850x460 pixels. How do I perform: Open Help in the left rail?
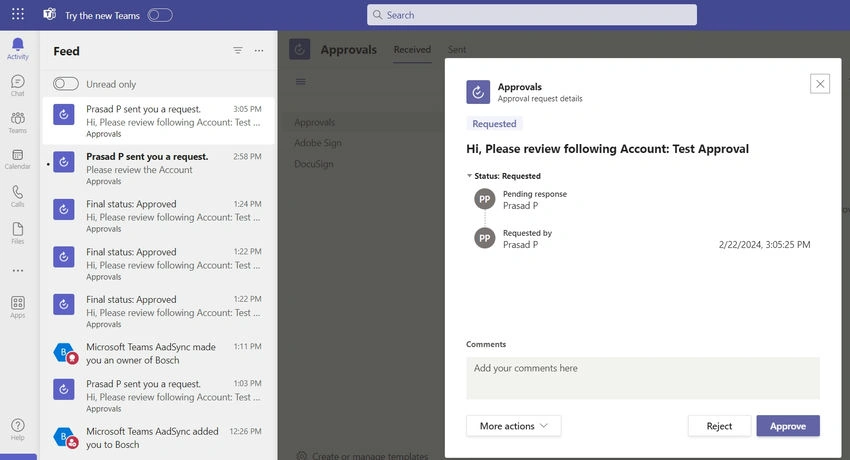coord(18,430)
